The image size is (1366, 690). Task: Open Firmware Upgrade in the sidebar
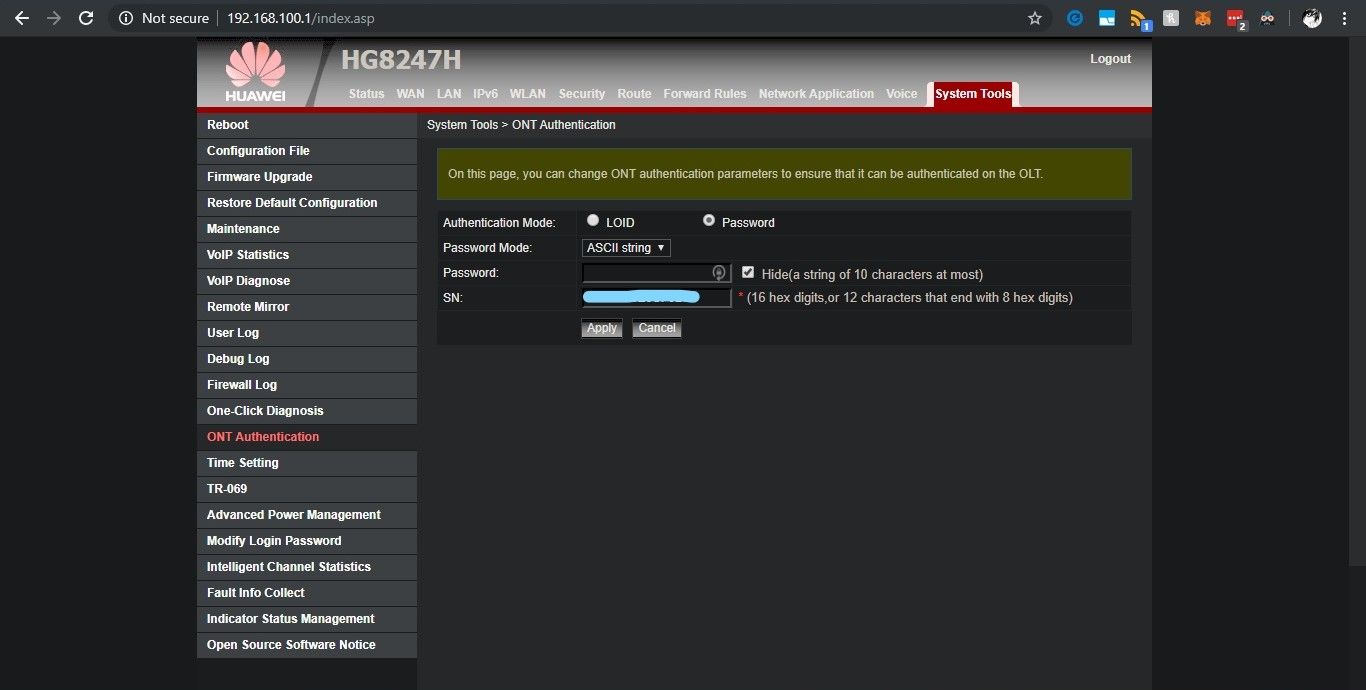(x=259, y=177)
